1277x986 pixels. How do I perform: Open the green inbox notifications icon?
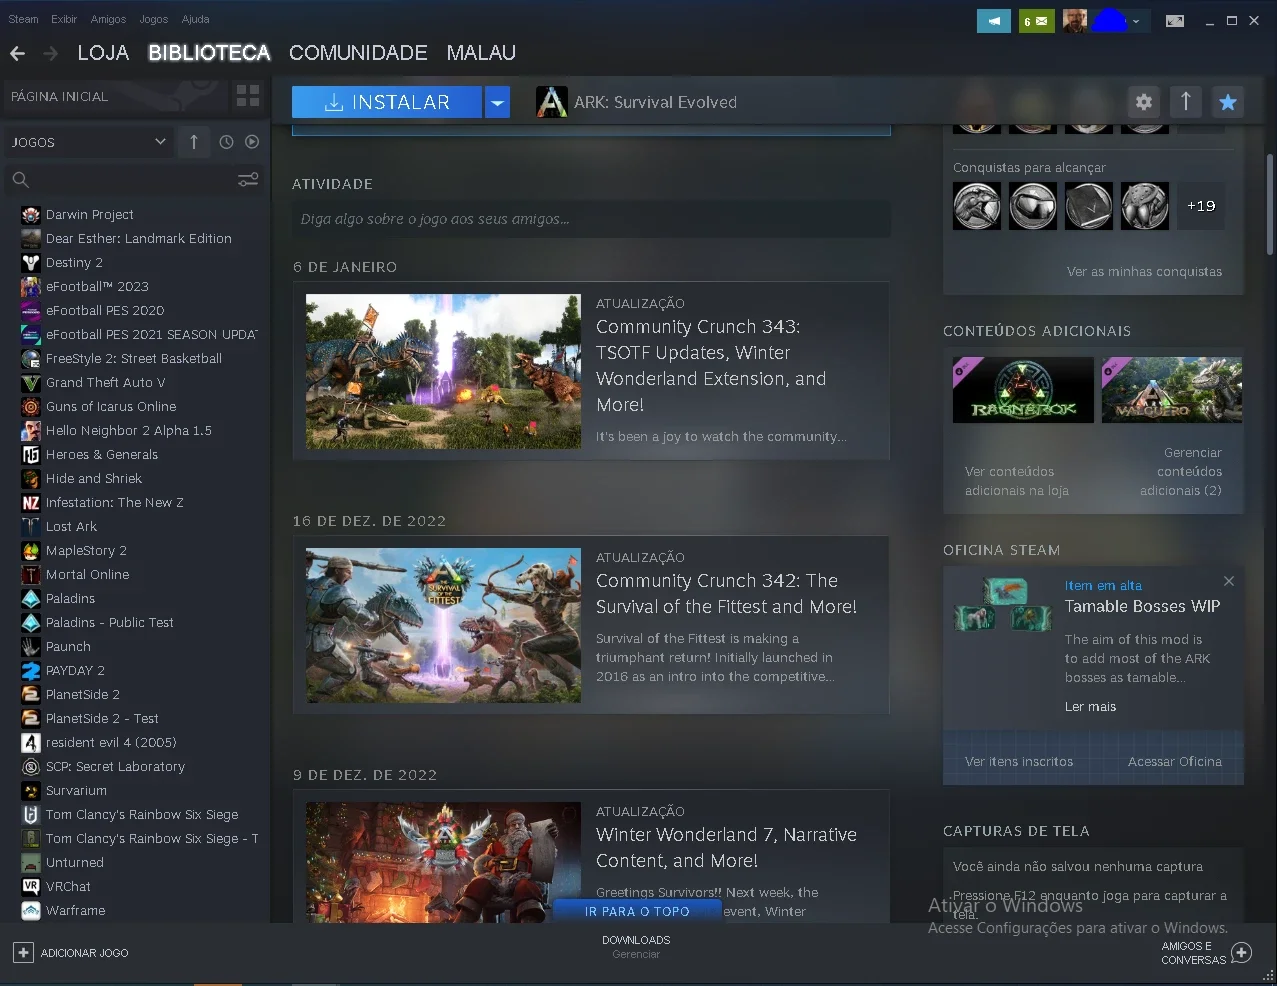click(1037, 20)
